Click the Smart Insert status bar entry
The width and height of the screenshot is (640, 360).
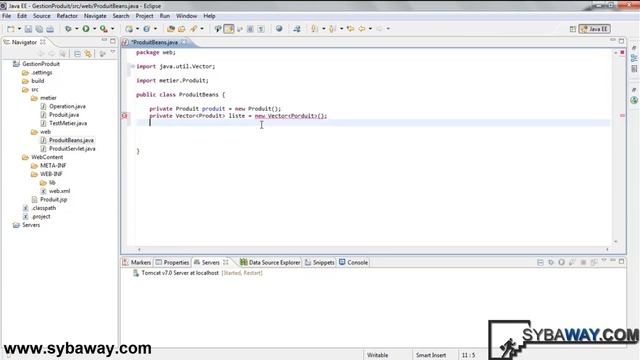[x=431, y=355]
